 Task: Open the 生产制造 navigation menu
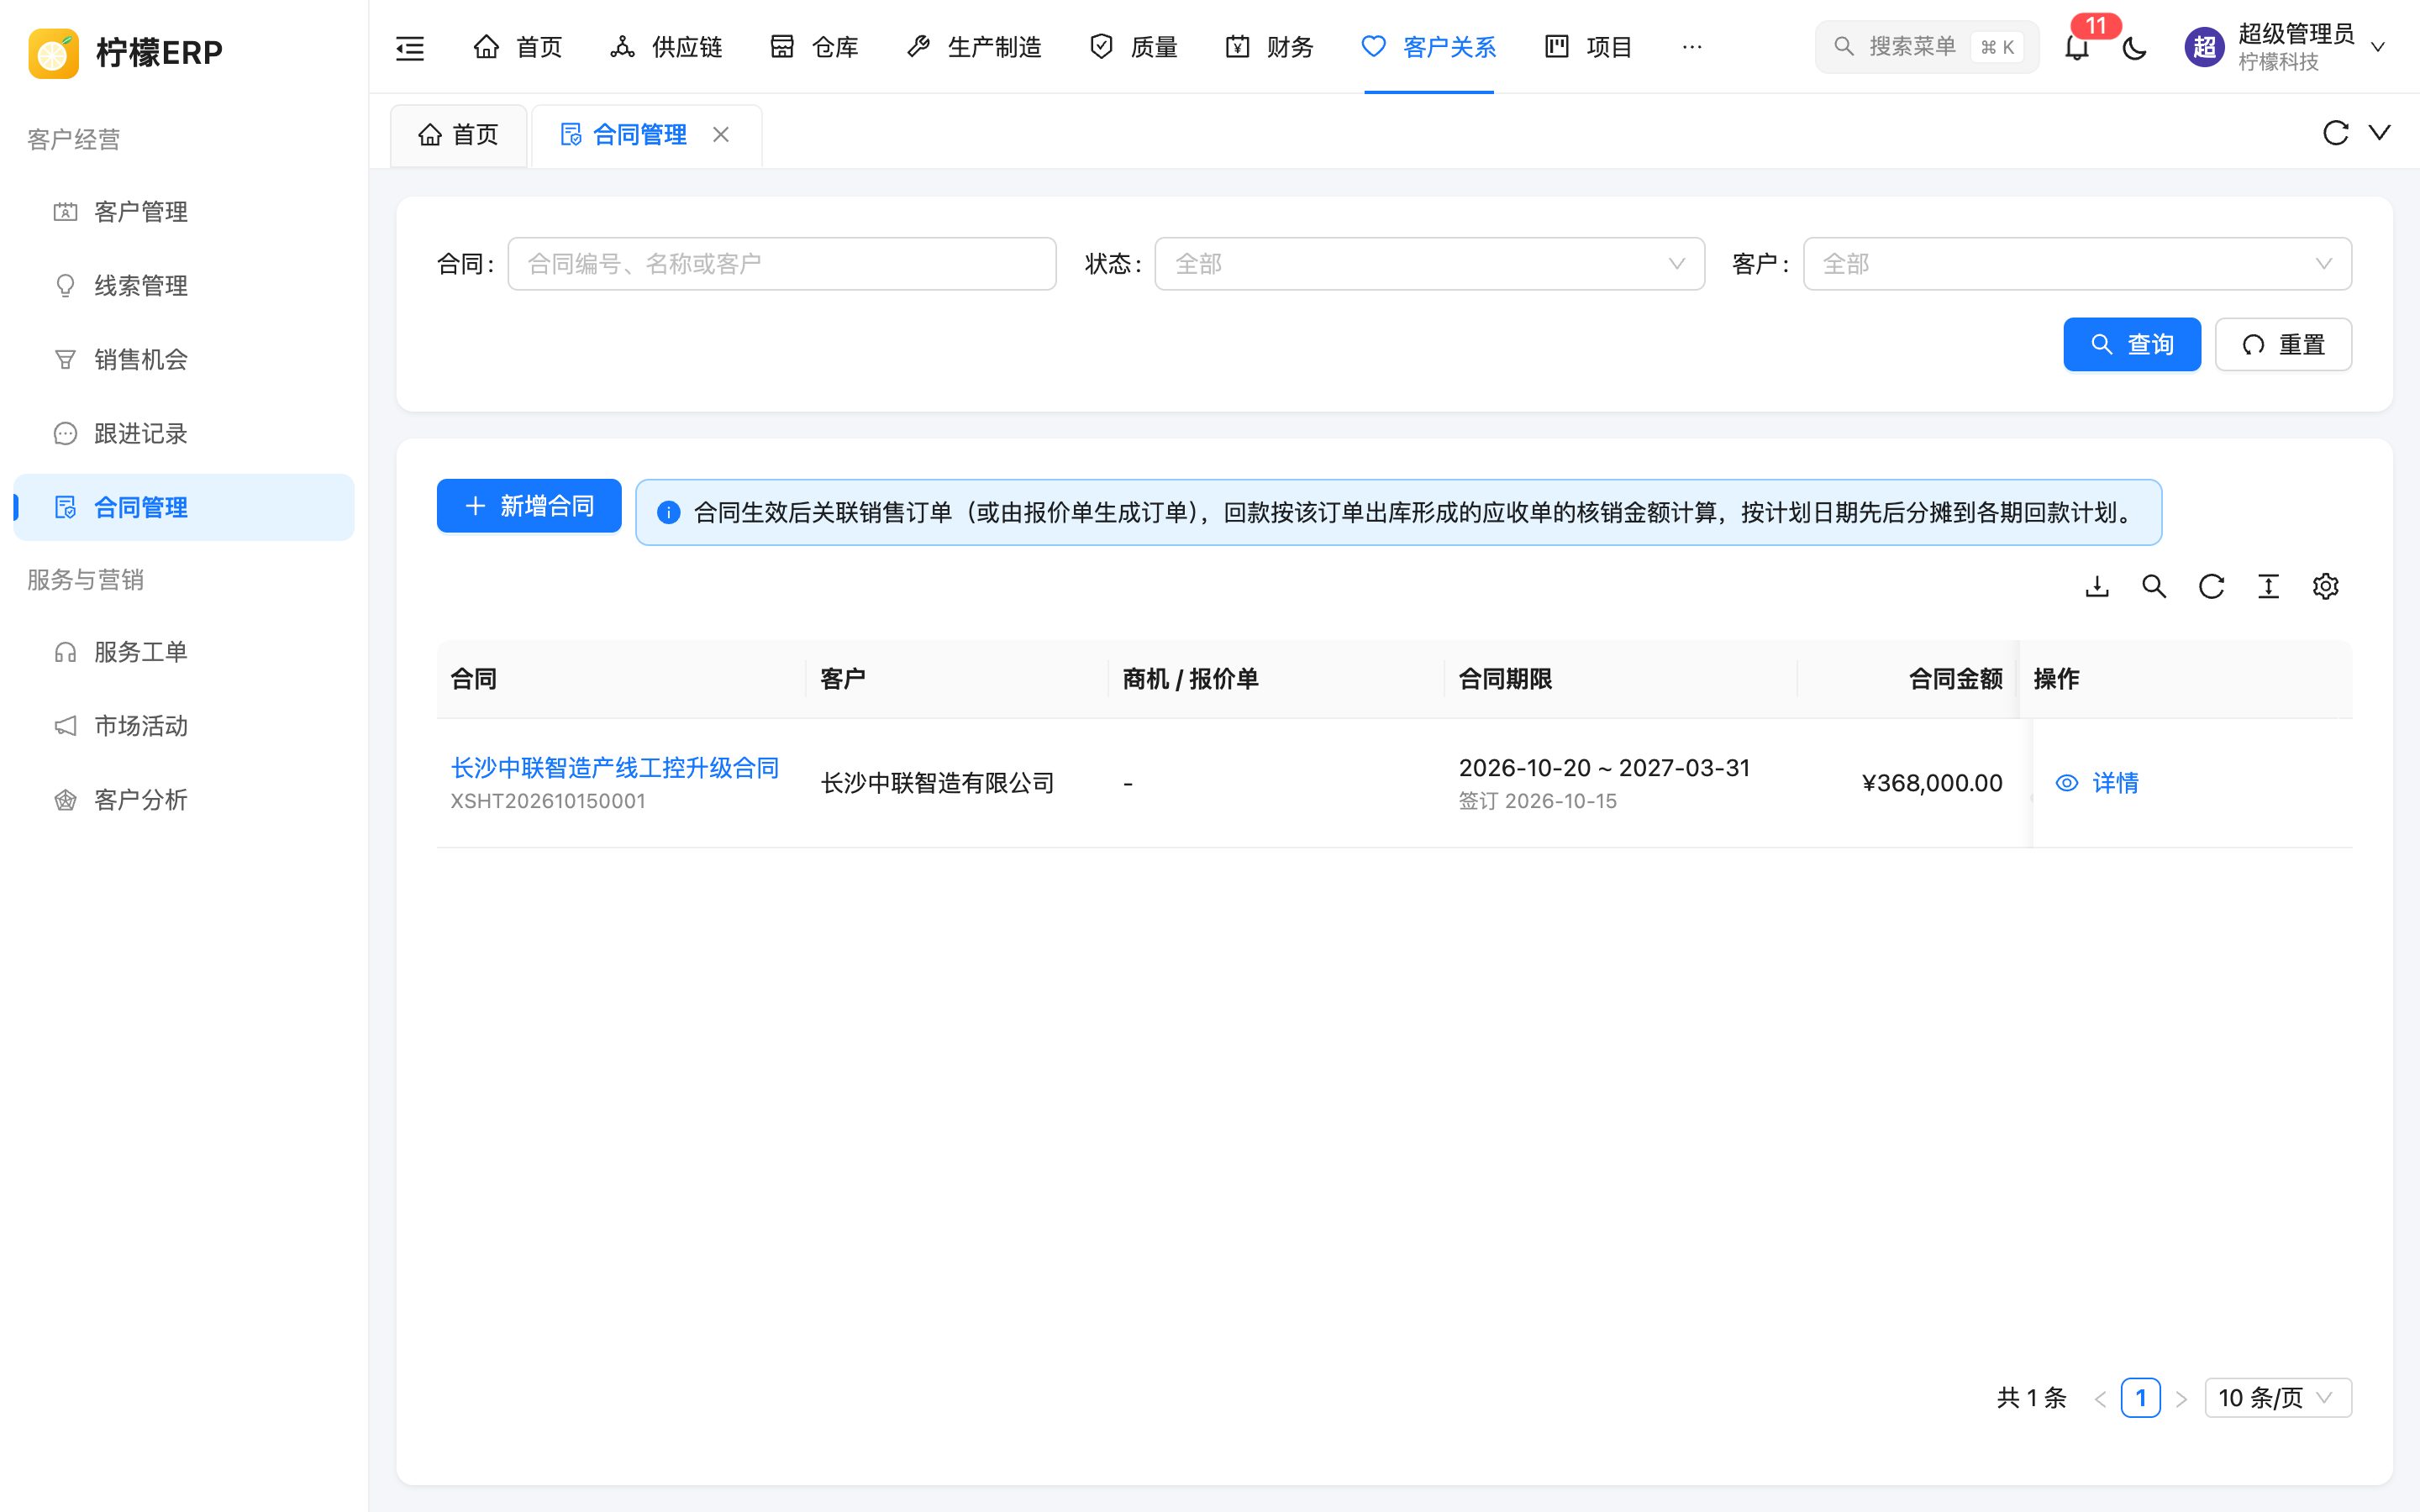[973, 47]
